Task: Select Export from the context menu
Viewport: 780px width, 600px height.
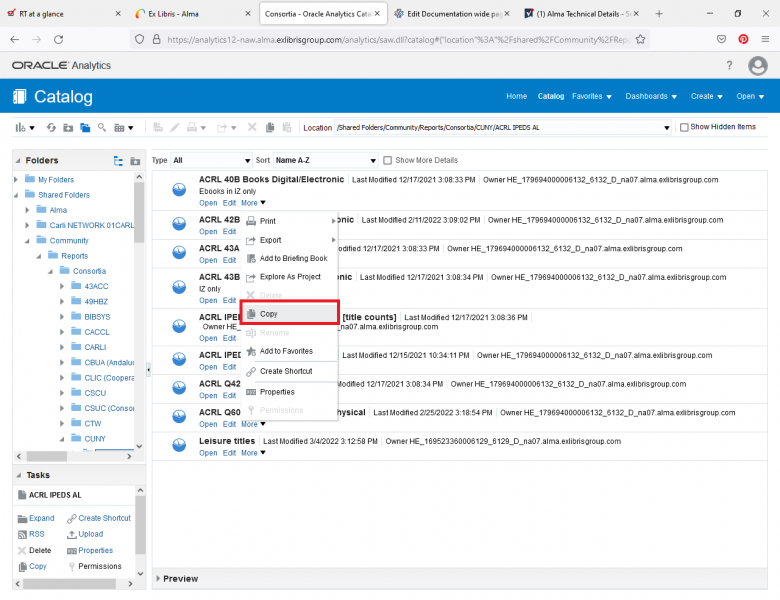Action: pyautogui.click(x=290, y=240)
